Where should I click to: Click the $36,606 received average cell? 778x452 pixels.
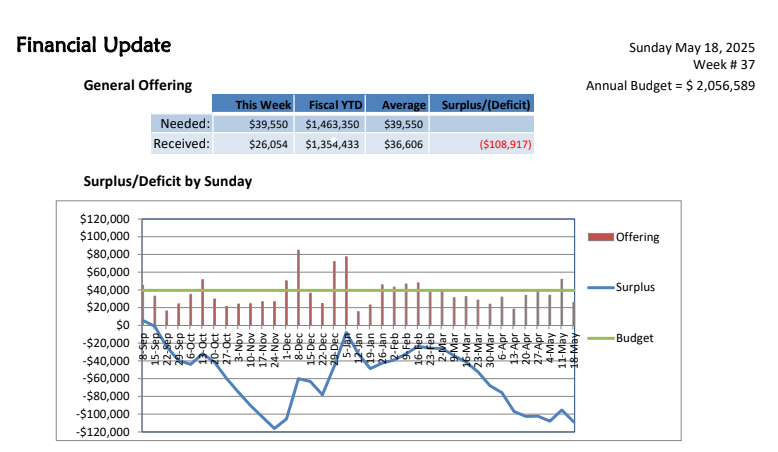pos(403,145)
